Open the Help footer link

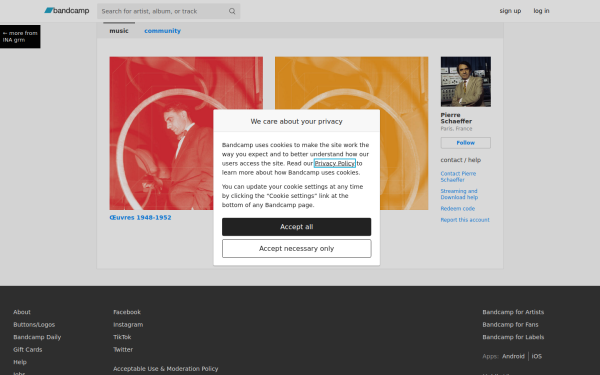pyautogui.click(x=20, y=362)
